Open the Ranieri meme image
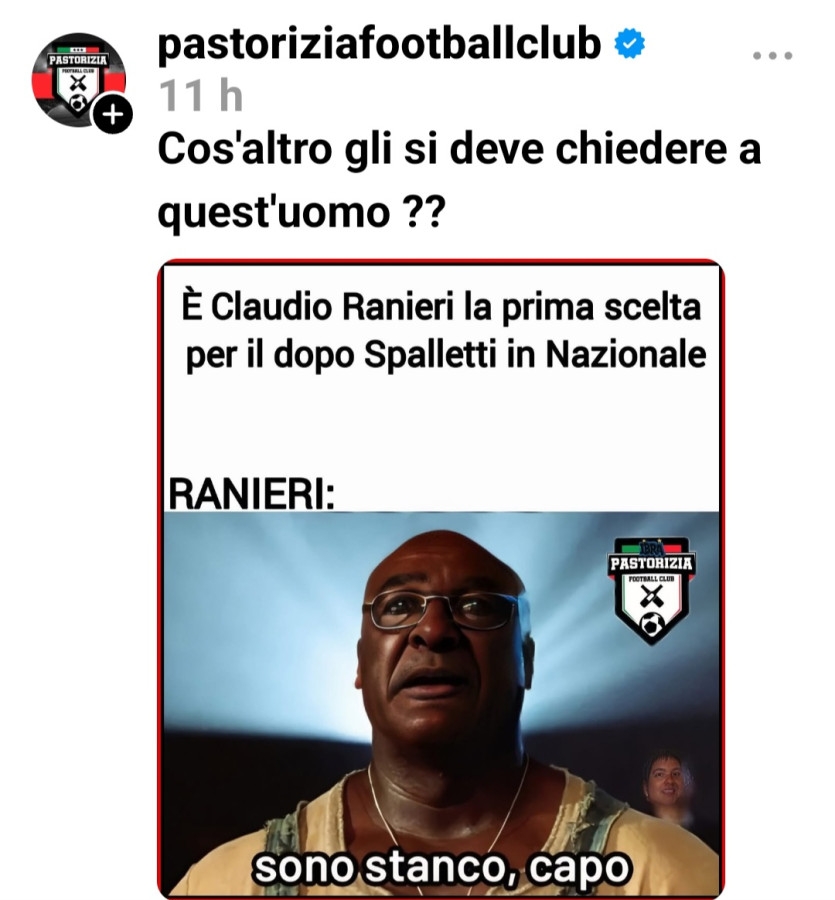 point(441,579)
